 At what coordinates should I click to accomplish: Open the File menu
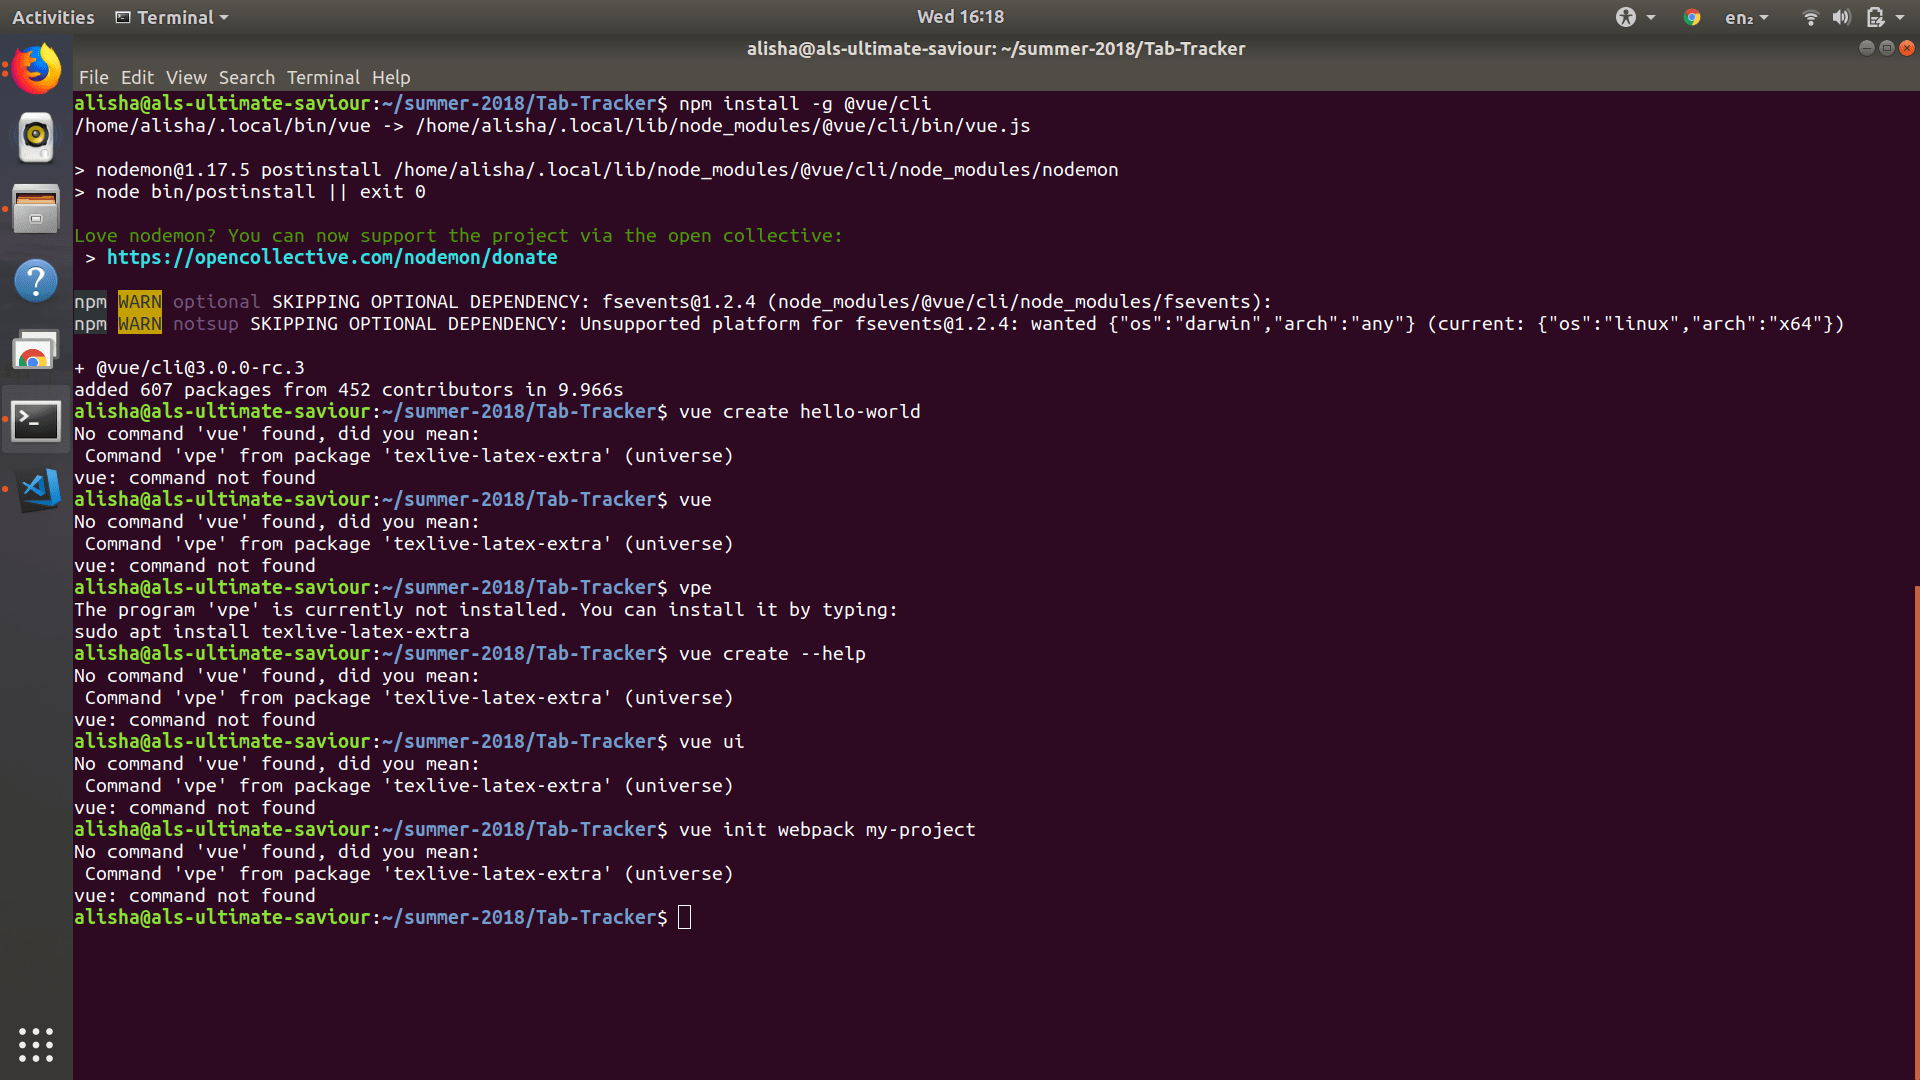[x=93, y=77]
